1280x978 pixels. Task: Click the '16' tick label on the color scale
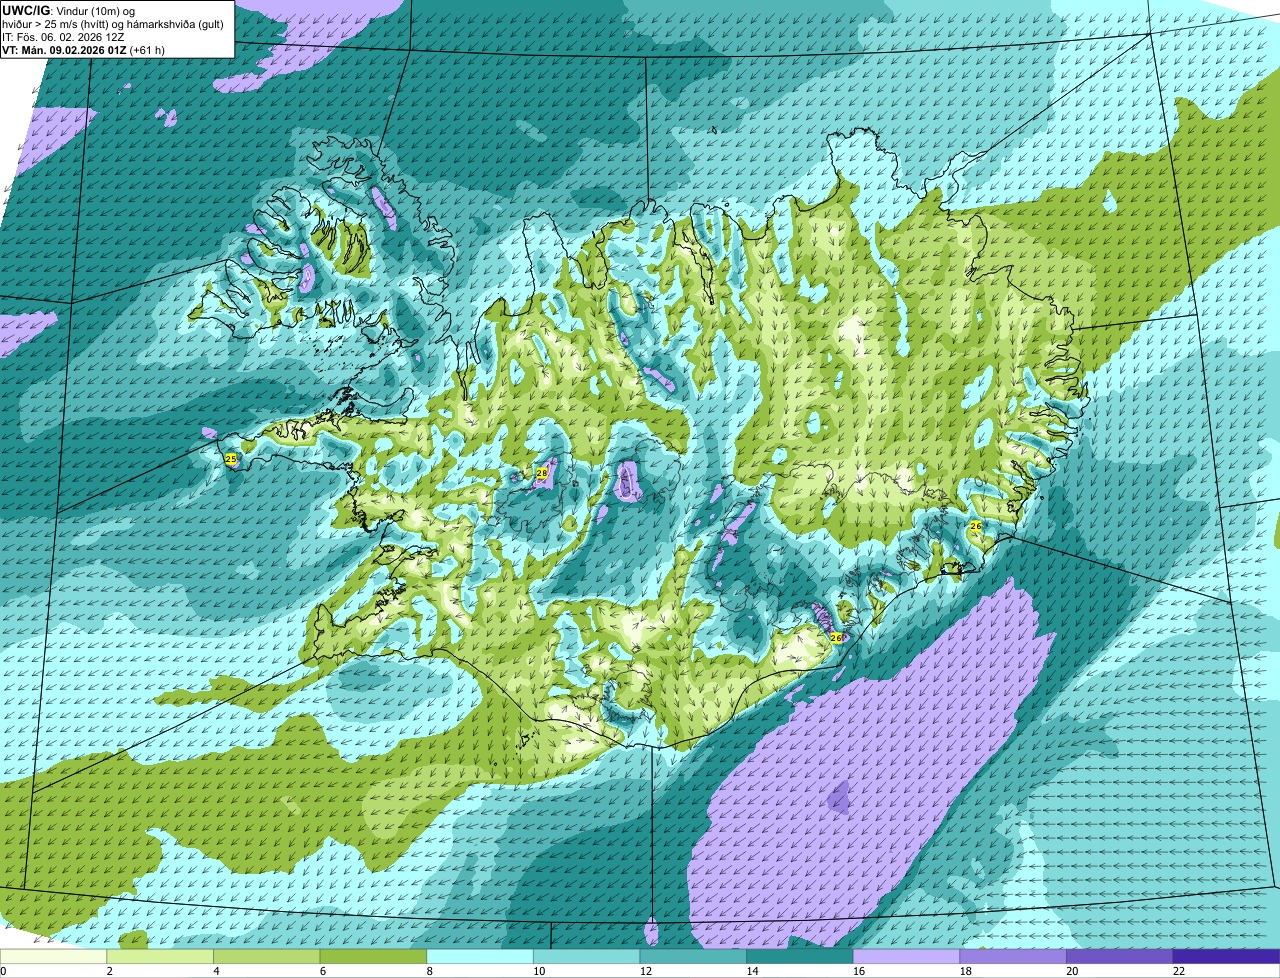(859, 971)
